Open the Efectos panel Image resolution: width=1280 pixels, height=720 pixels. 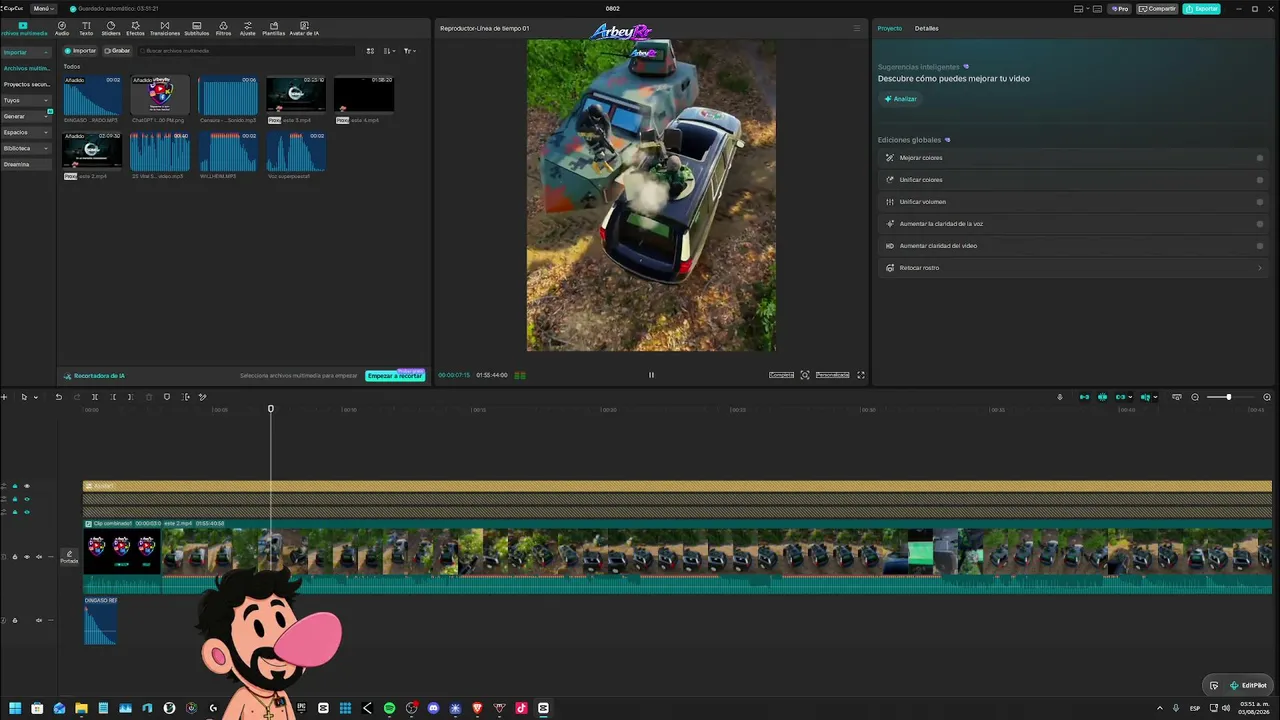coord(135,28)
